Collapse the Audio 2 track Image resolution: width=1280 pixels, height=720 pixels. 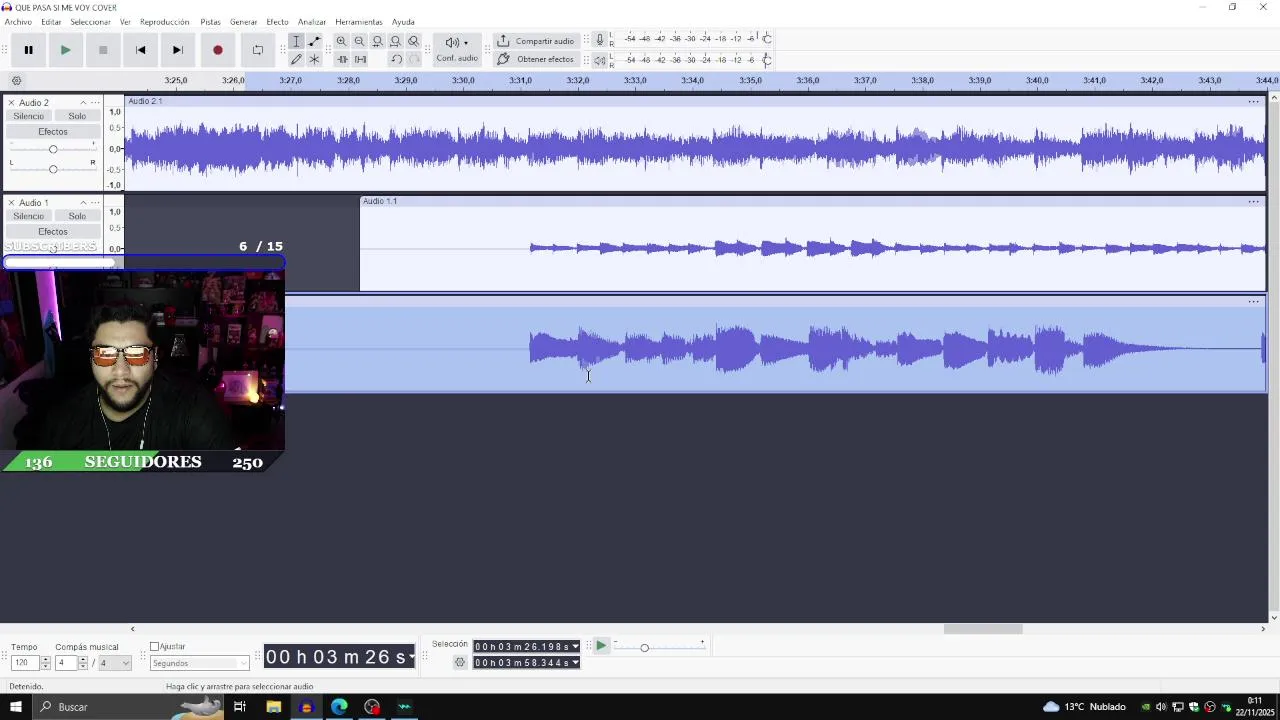coord(83,103)
